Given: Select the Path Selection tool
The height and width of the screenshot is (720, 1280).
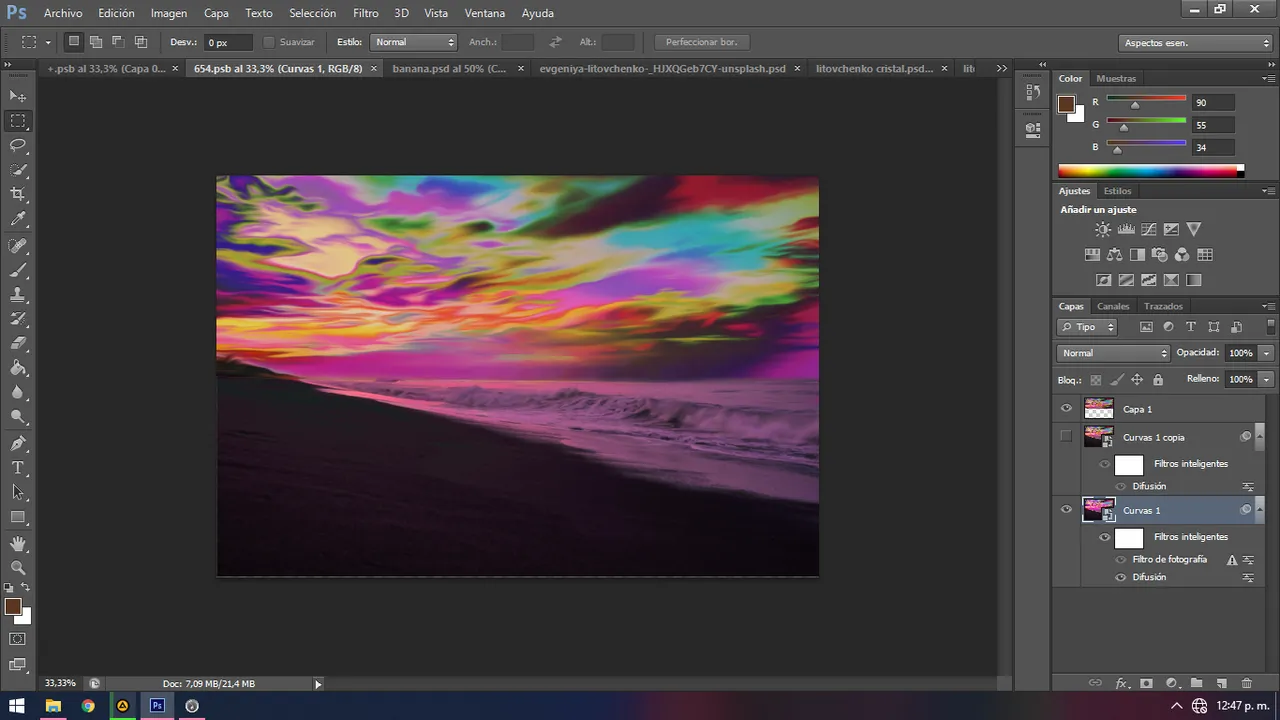Looking at the screenshot, I should (18, 493).
